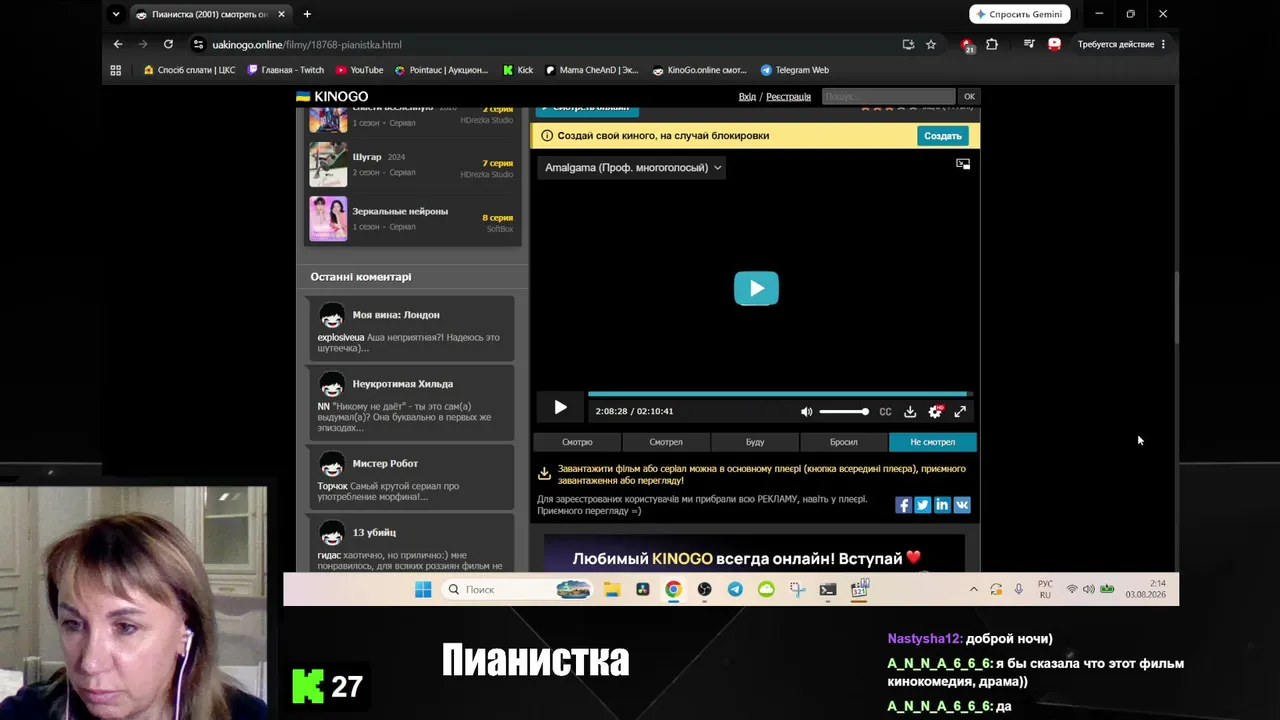Open the '13 убийц' comment title
Image resolution: width=1280 pixels, height=720 pixels.
pos(374,533)
